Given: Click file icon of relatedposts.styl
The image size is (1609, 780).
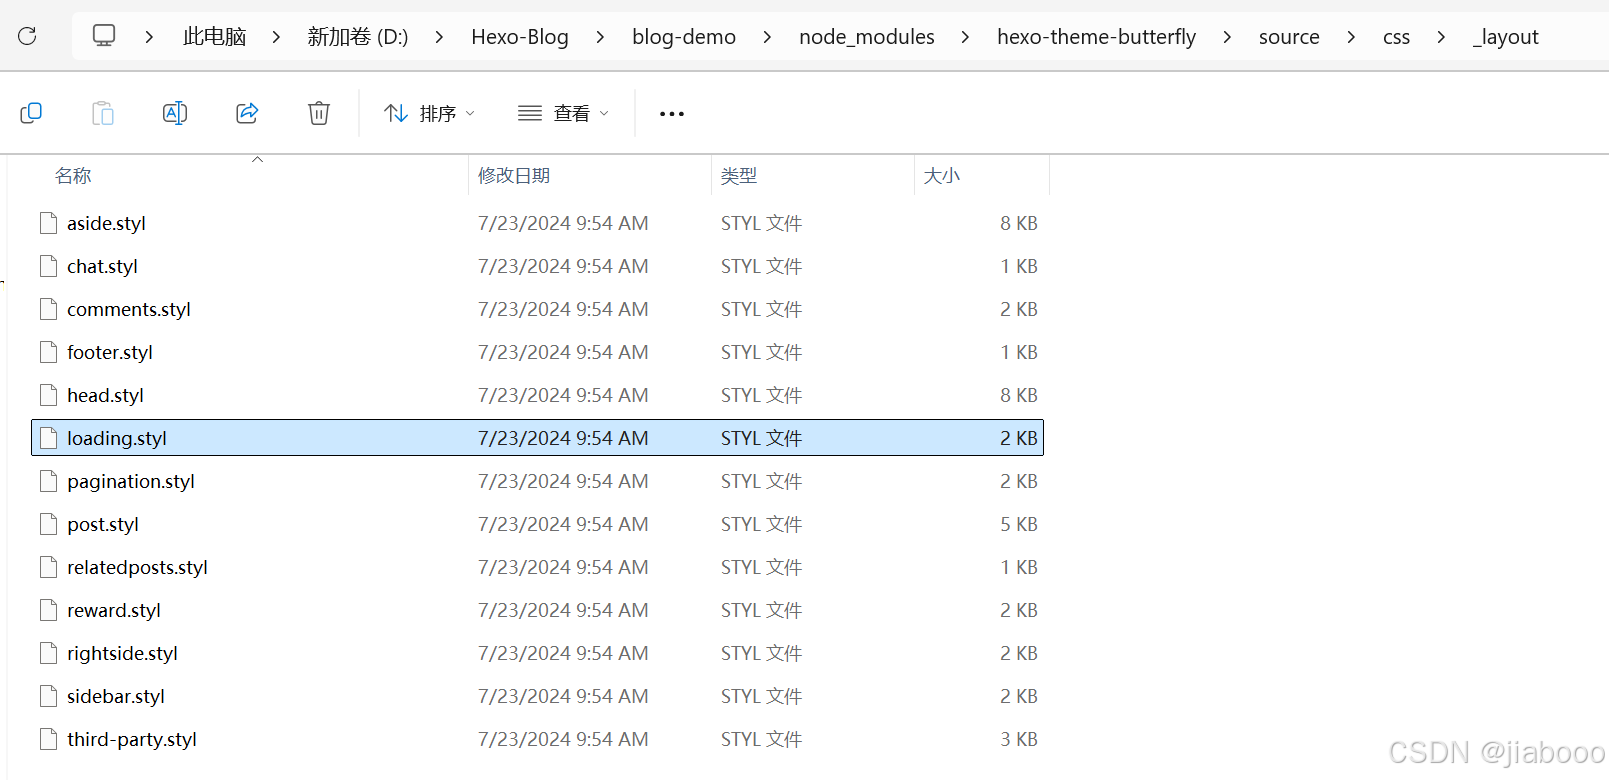Looking at the screenshot, I should click(x=48, y=567).
